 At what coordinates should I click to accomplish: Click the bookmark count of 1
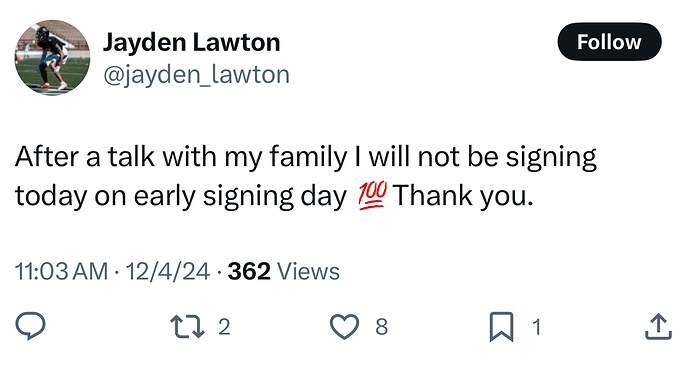536,327
